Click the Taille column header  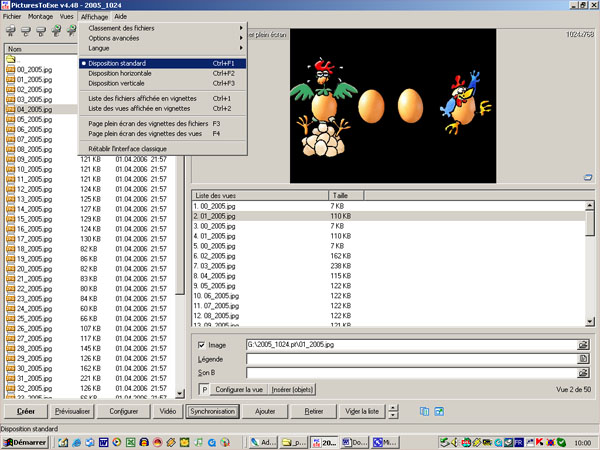346,196
